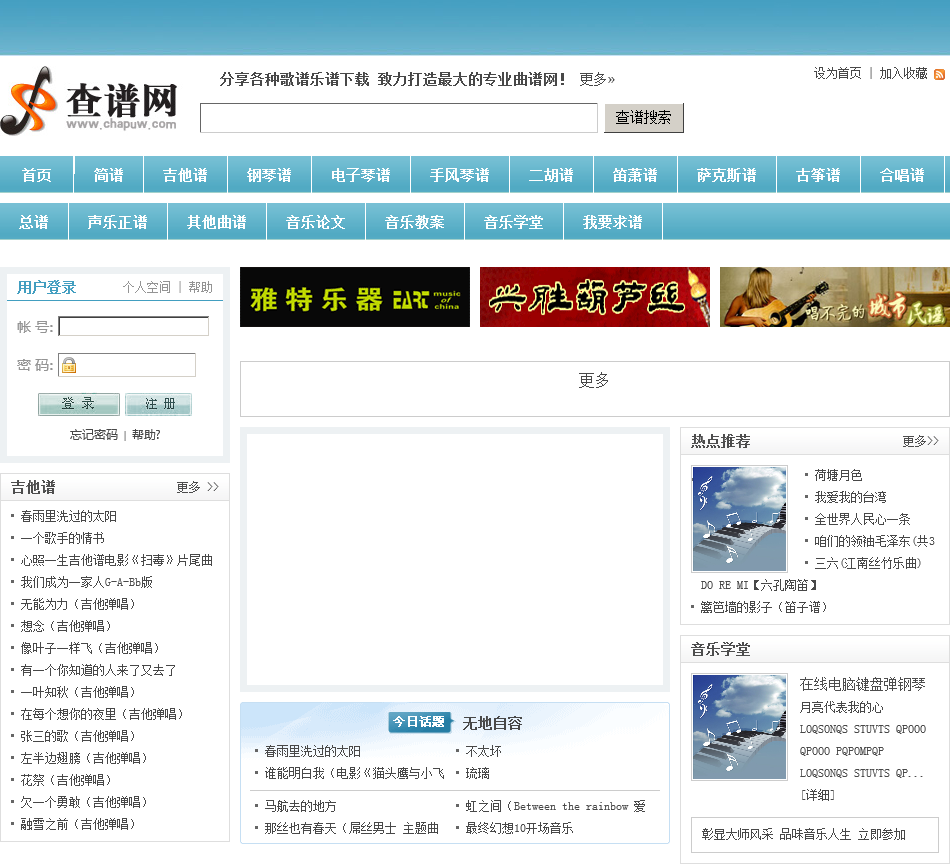Open 无地自容 today's topic

pyautogui.click(x=492, y=723)
